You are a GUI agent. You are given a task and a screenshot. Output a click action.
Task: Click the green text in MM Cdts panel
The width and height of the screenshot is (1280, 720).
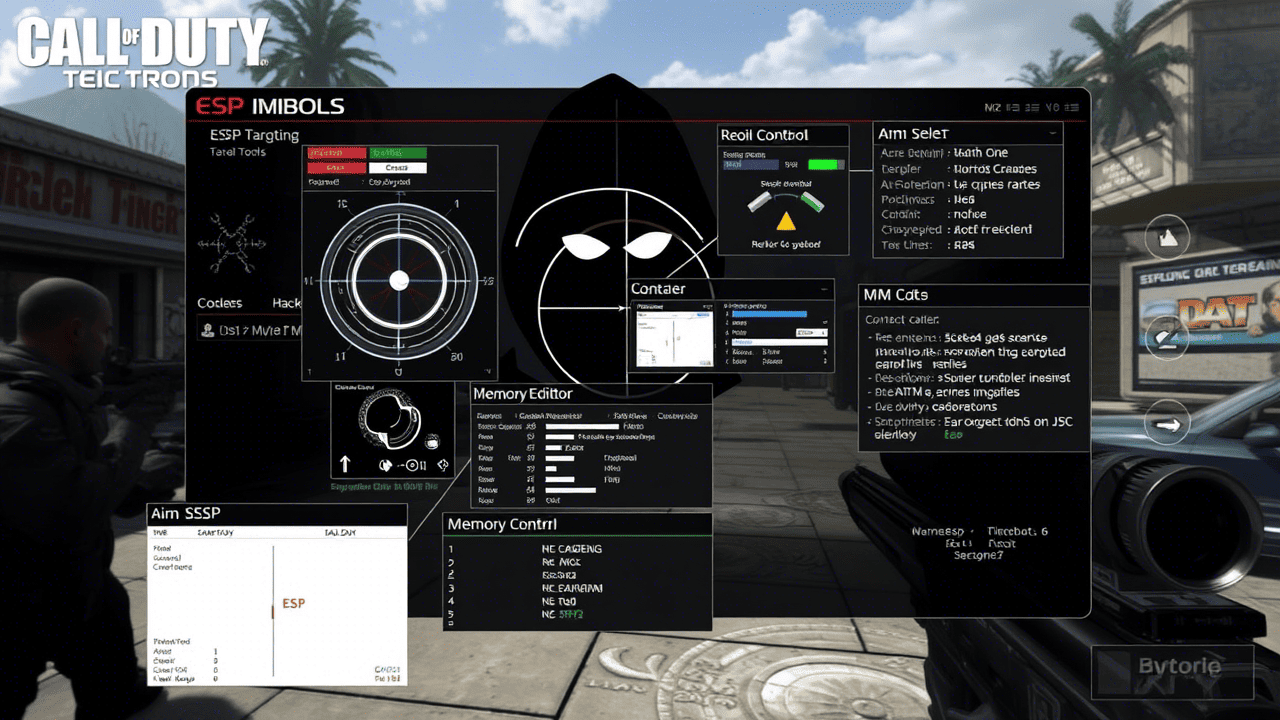point(953,435)
